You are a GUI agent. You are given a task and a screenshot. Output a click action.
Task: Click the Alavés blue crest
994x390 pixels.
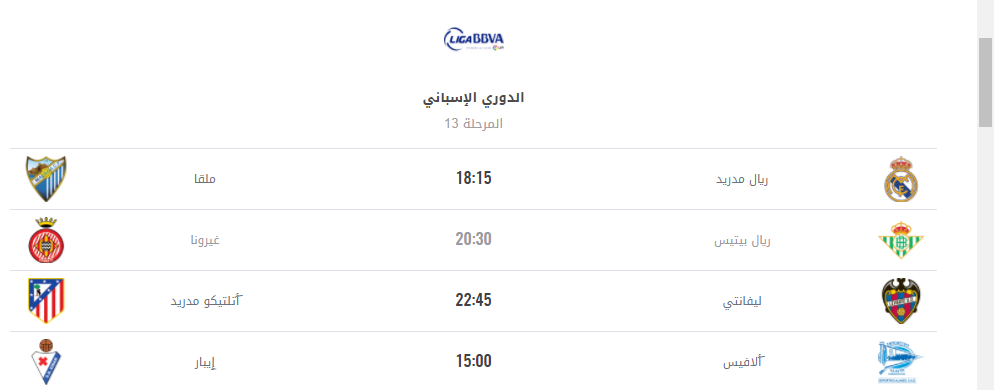point(901,362)
